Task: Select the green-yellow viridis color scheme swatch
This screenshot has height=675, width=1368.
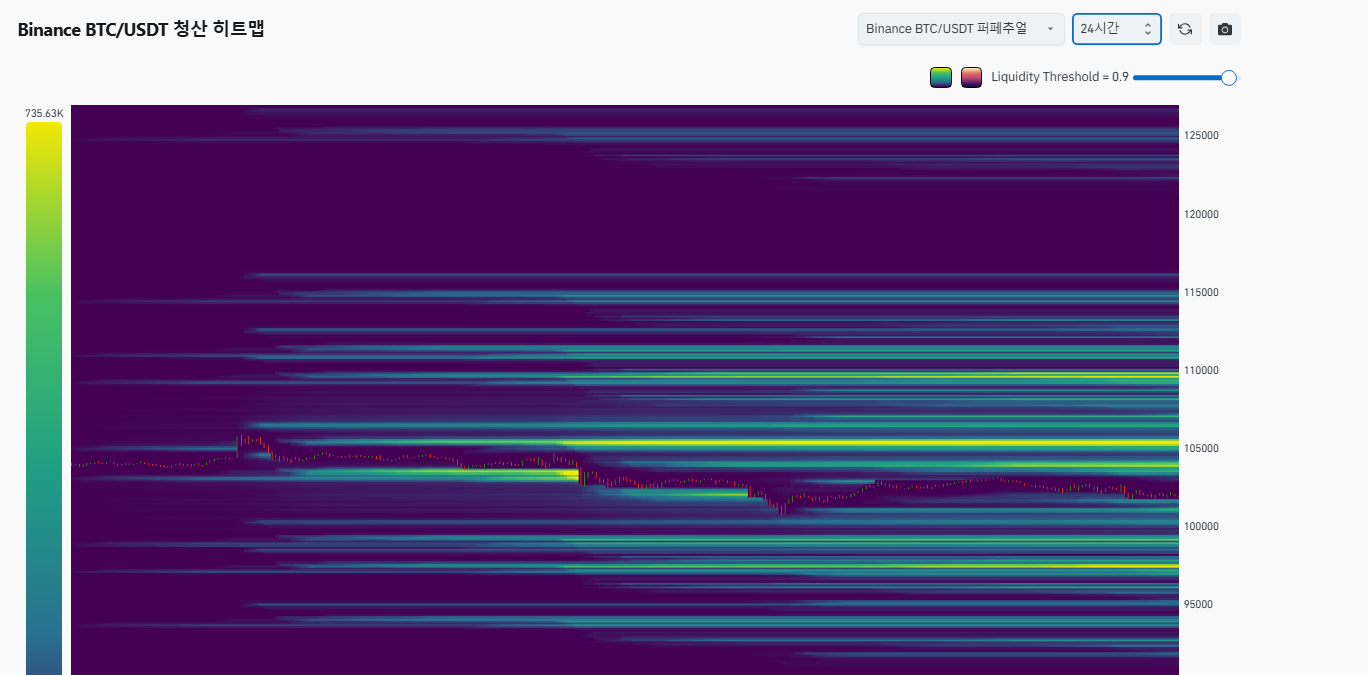Action: coord(941,77)
